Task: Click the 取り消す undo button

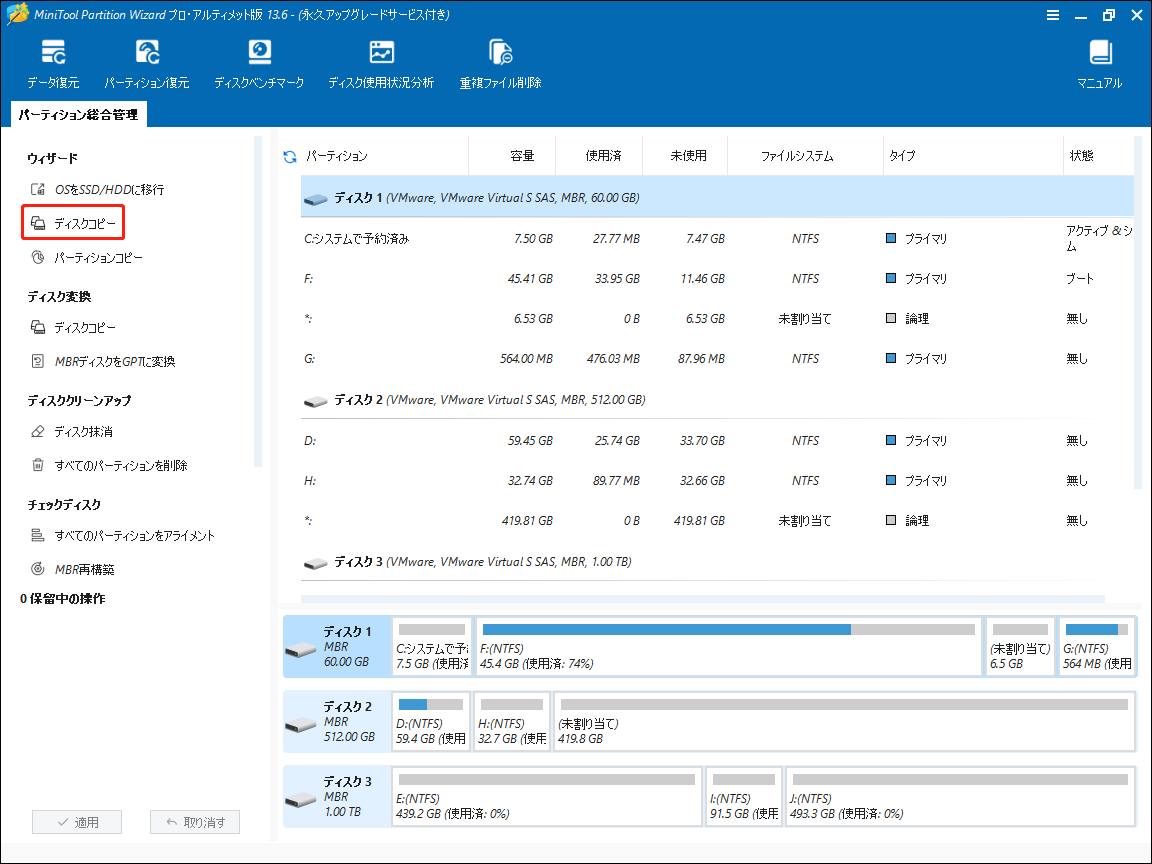Action: [195, 822]
